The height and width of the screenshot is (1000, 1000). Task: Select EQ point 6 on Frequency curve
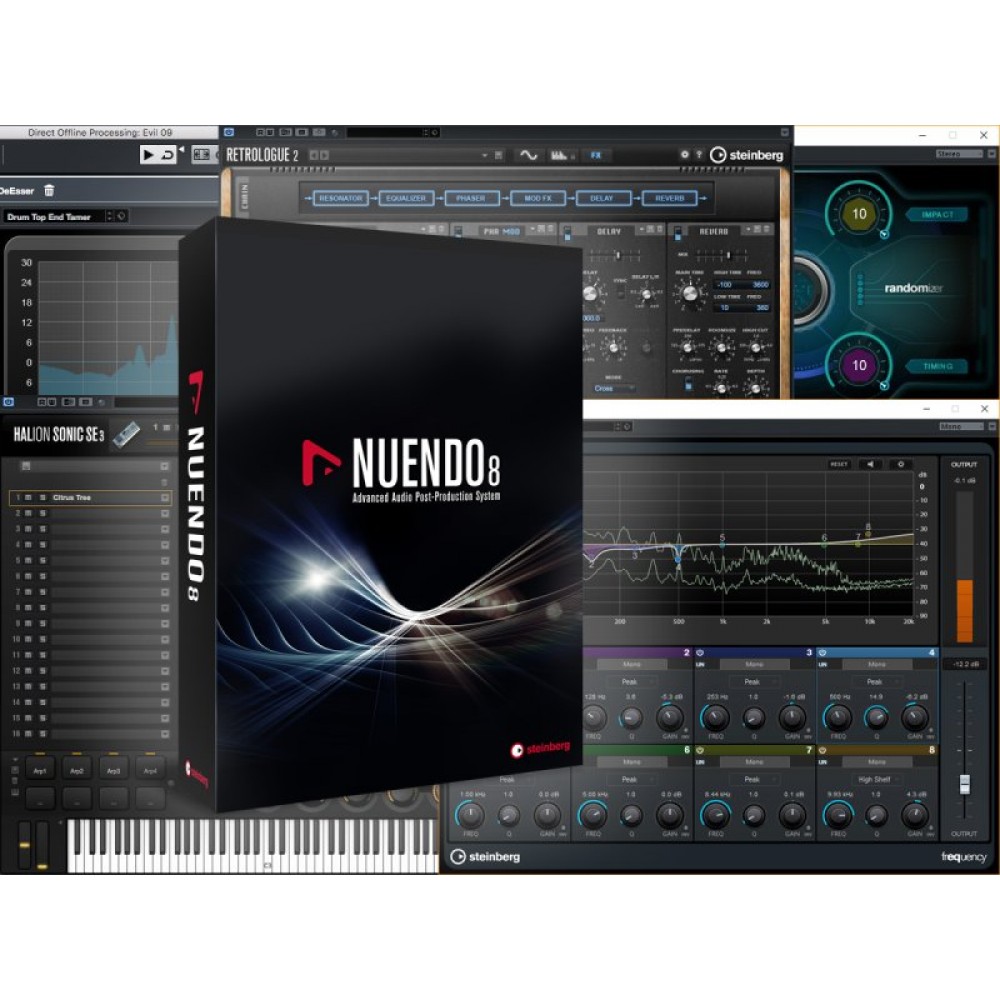tap(824, 545)
